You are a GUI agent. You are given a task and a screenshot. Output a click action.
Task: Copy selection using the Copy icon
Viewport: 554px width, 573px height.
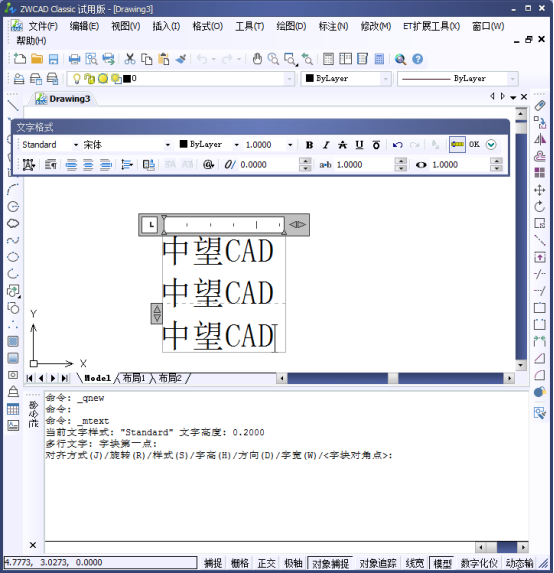click(147, 59)
